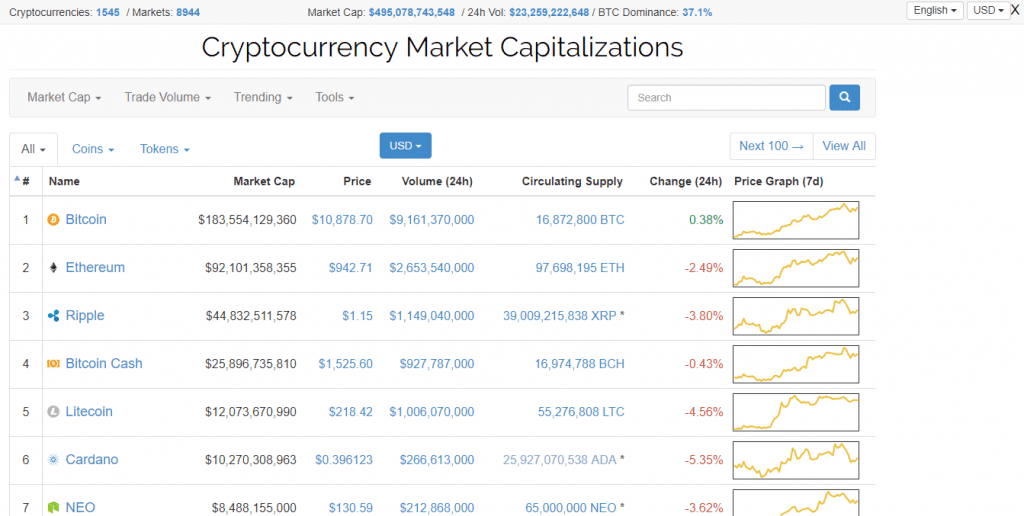1024x516 pixels.
Task: Open the Bitcoin Cash page link
Action: click(x=104, y=364)
